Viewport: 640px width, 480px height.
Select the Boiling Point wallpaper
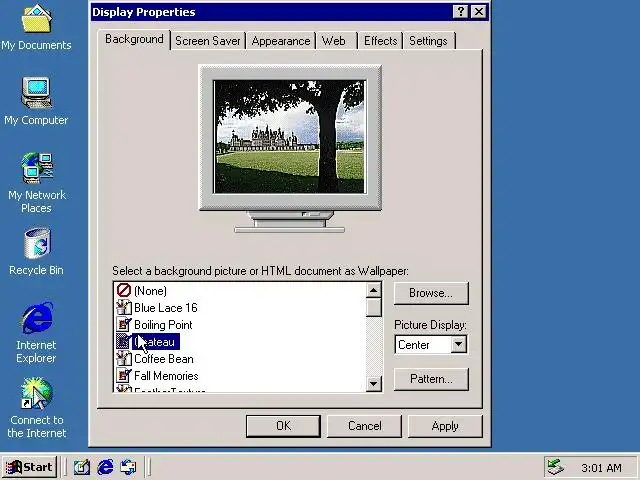(x=163, y=325)
